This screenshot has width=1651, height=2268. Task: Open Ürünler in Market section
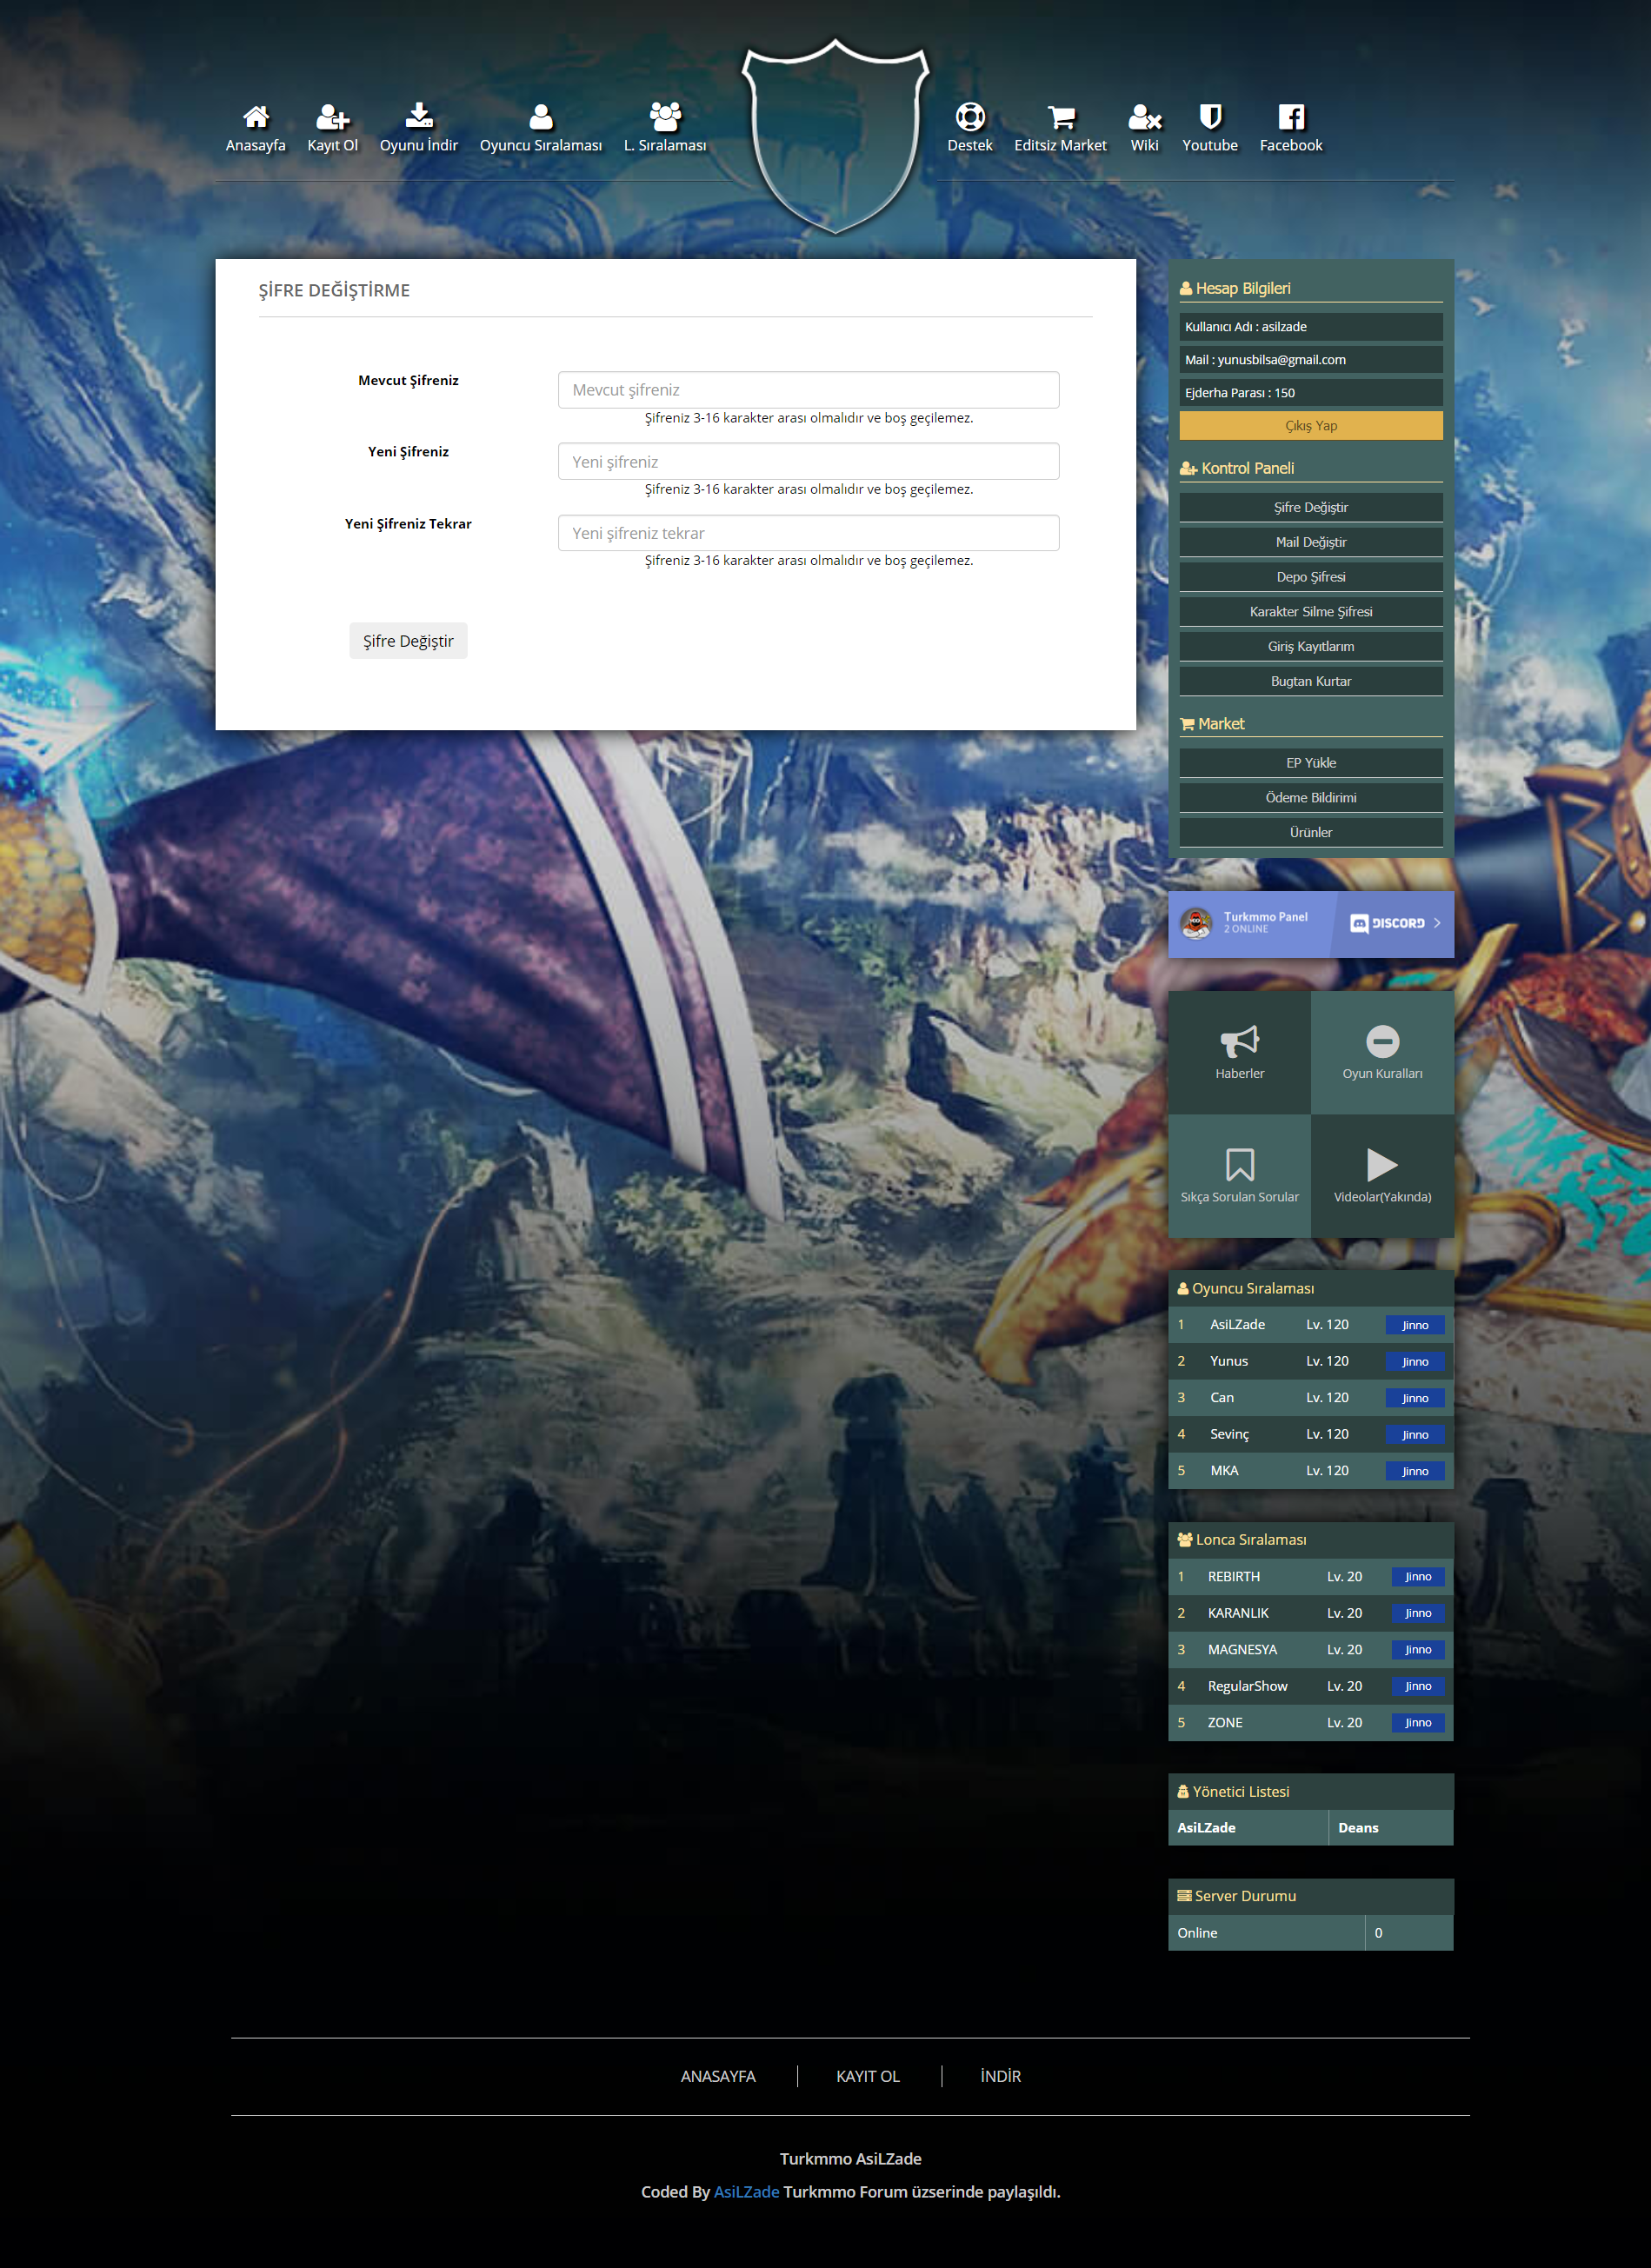(1311, 832)
